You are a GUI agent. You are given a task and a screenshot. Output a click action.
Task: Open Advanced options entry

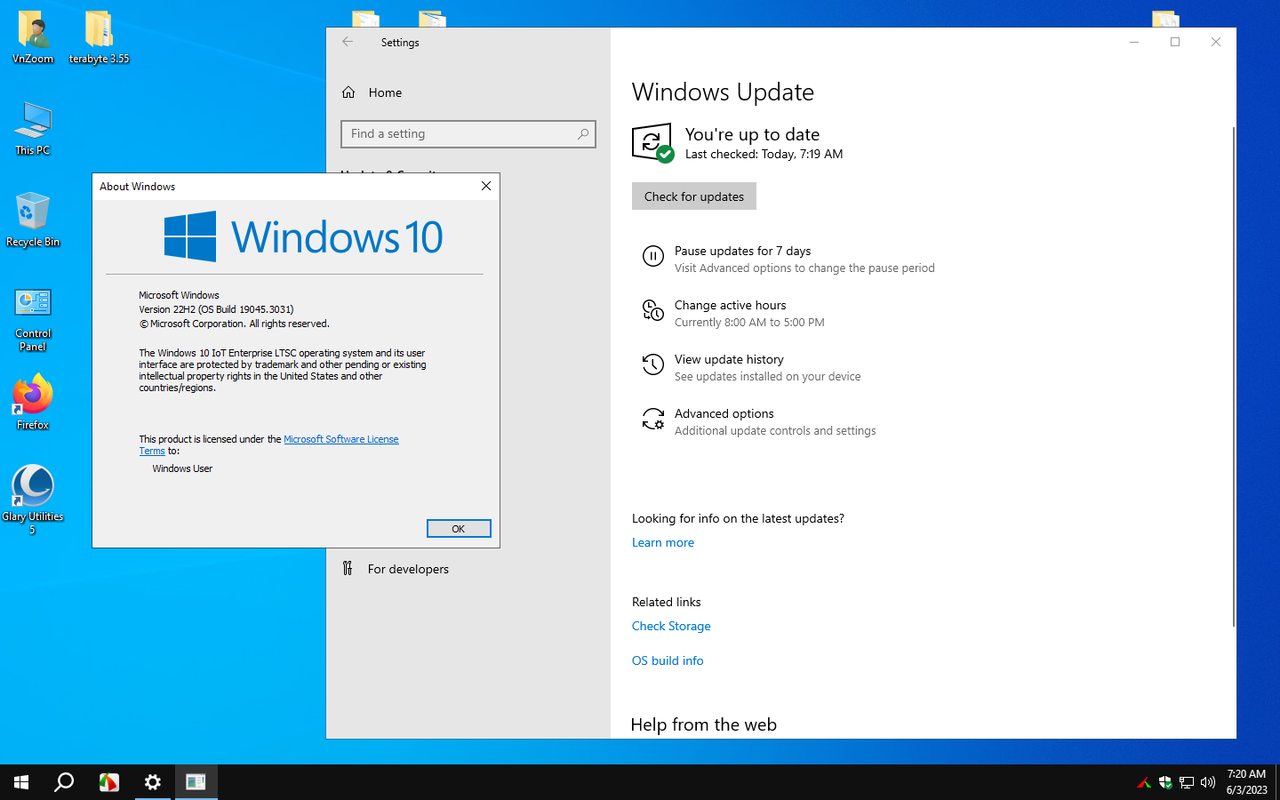coord(759,421)
